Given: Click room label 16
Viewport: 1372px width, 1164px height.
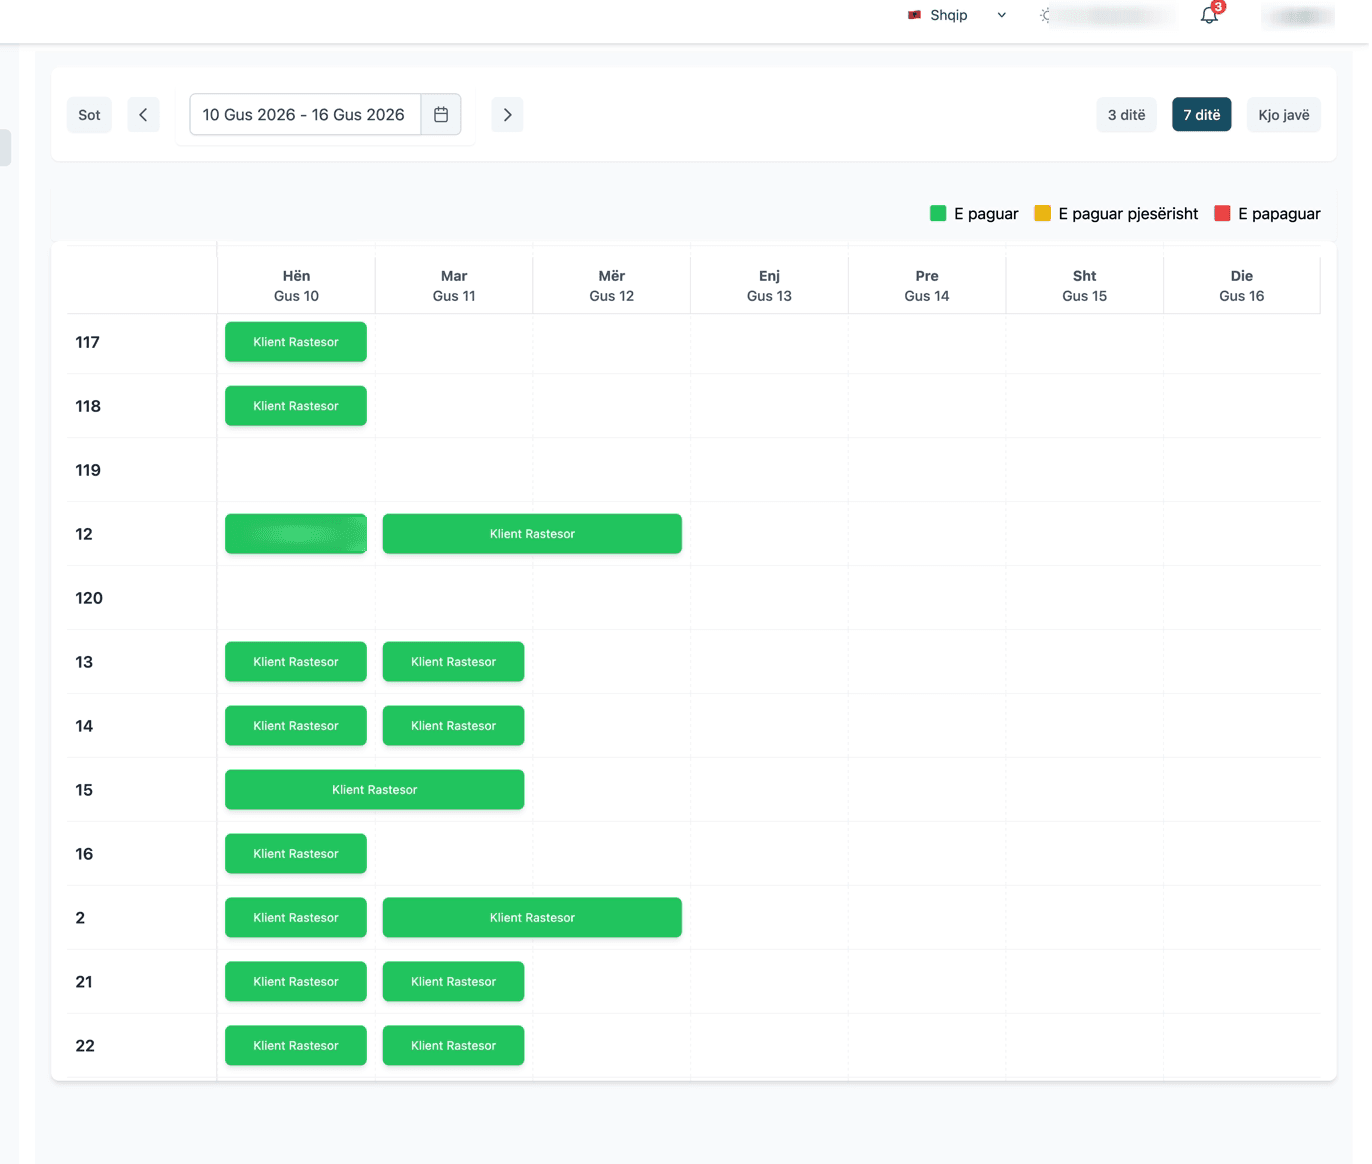Looking at the screenshot, I should (x=84, y=854).
